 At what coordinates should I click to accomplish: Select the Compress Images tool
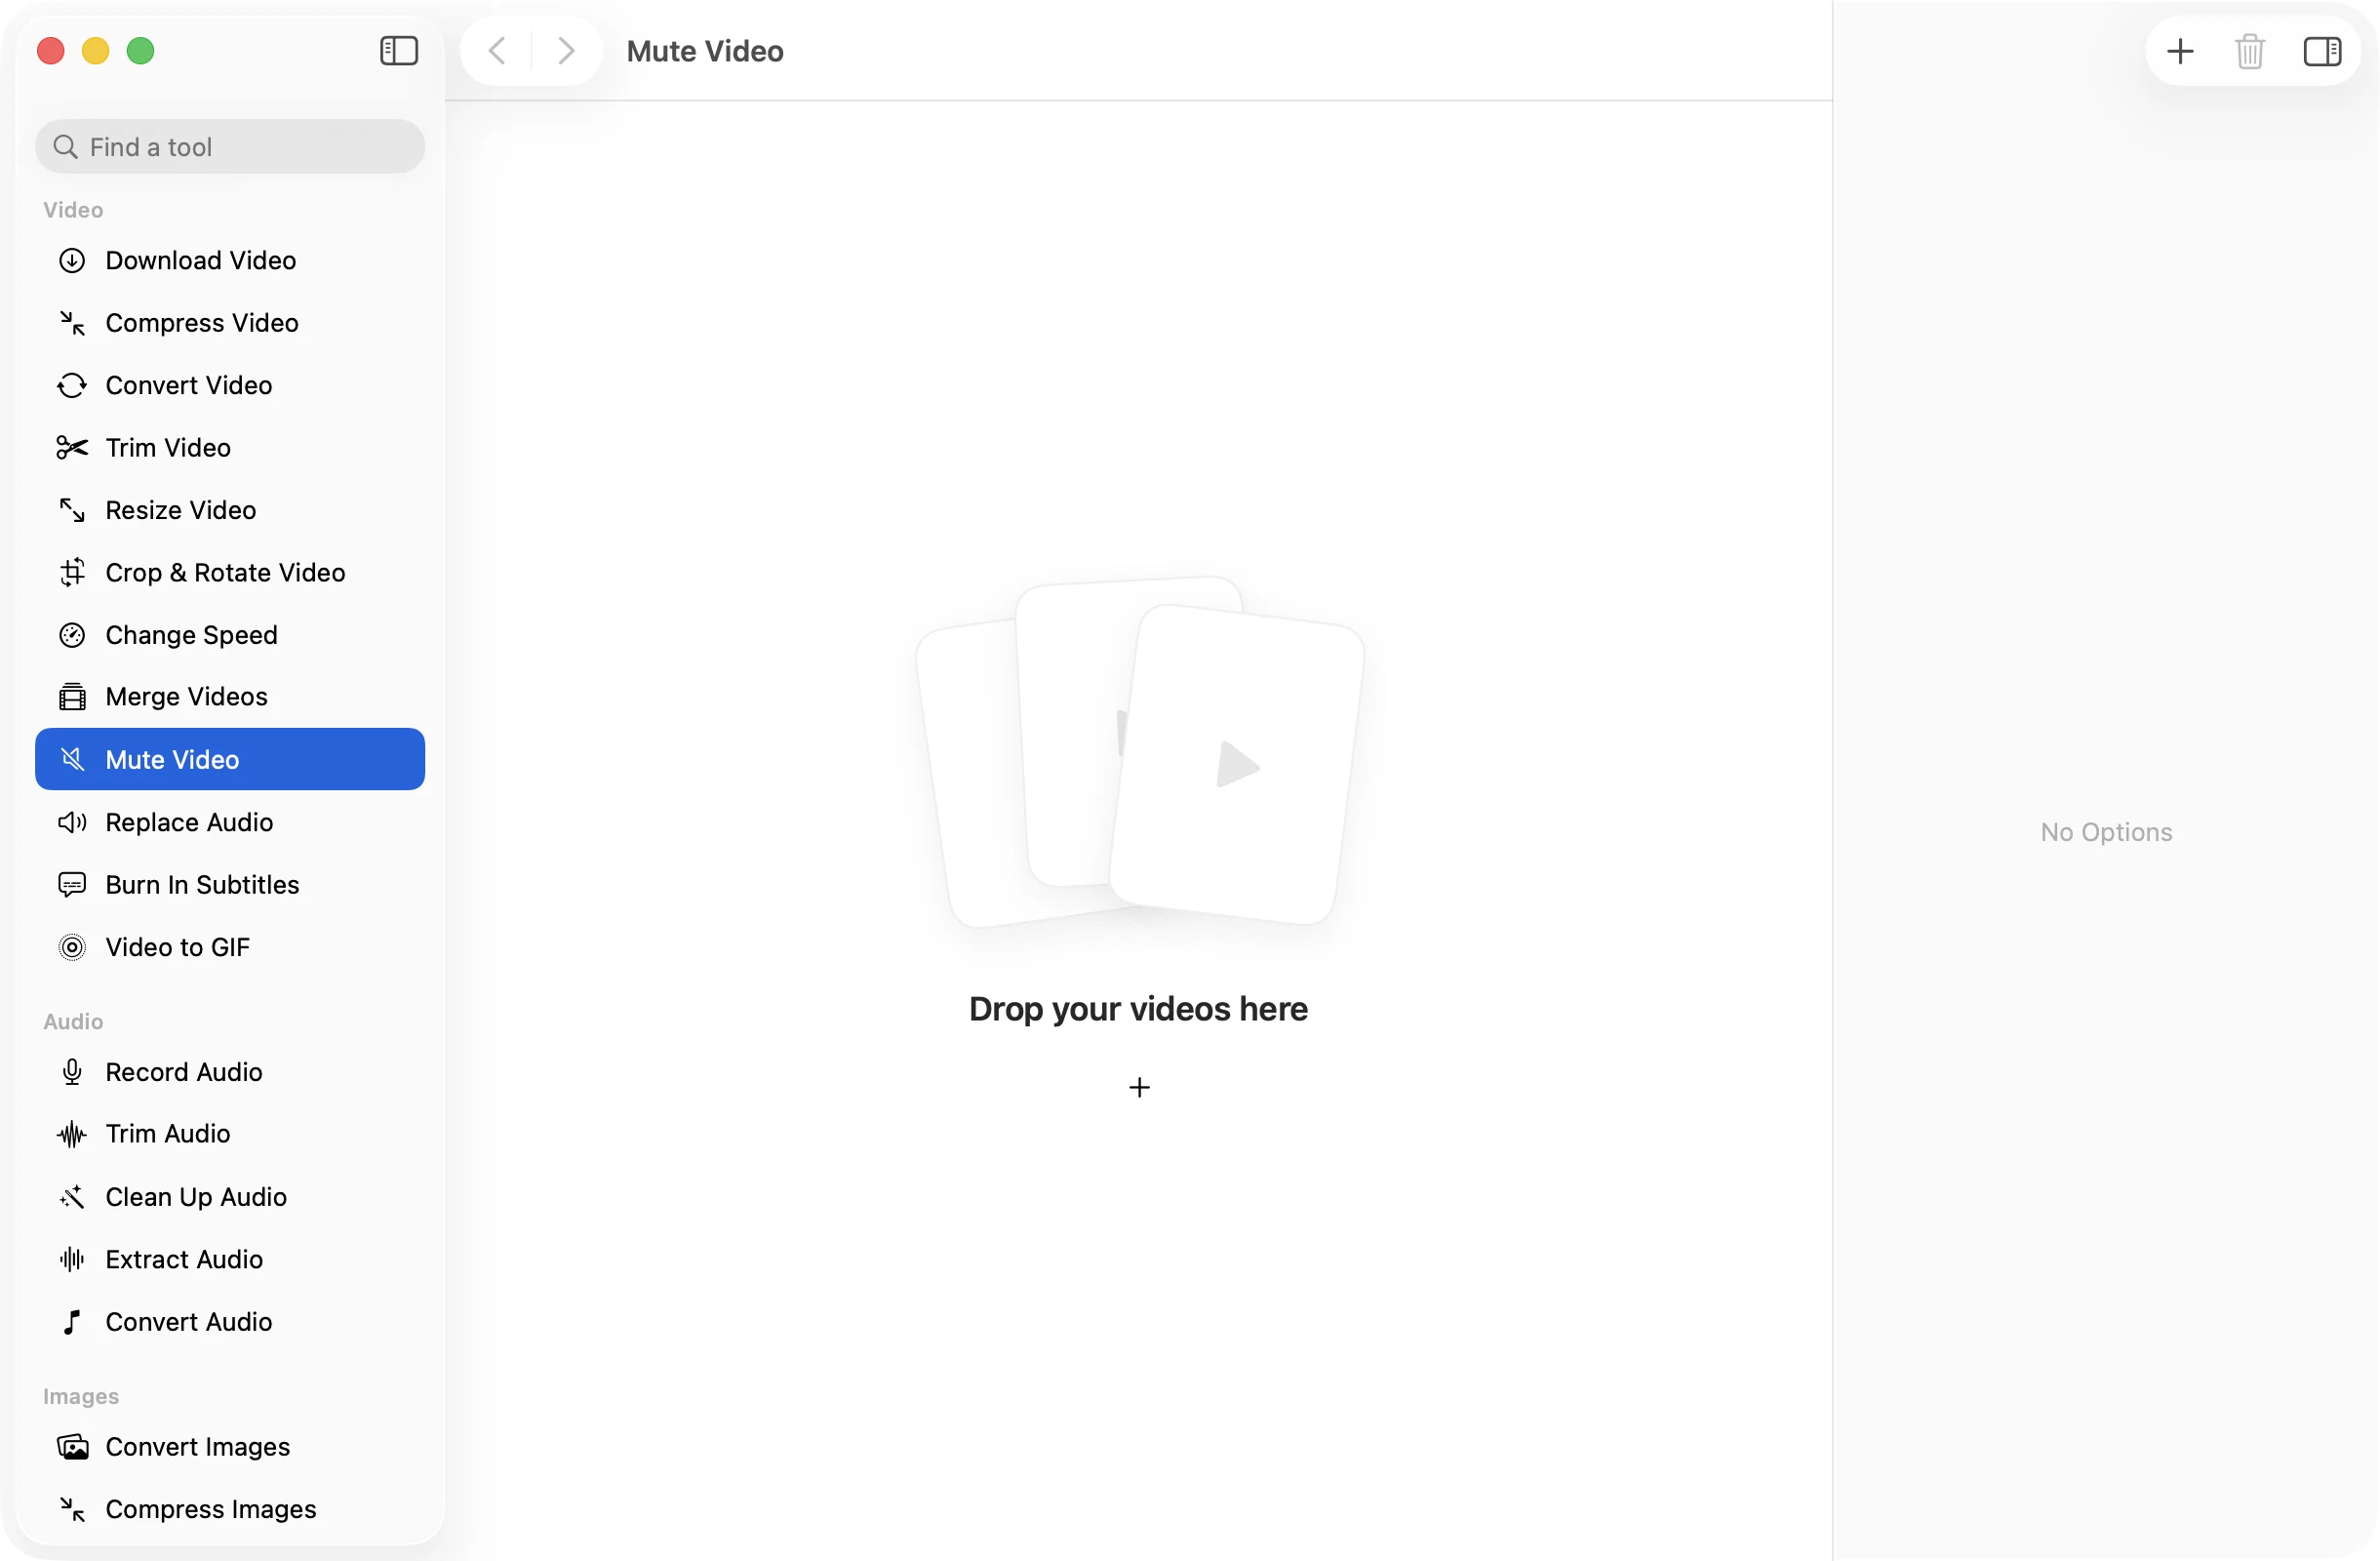tap(230, 1509)
